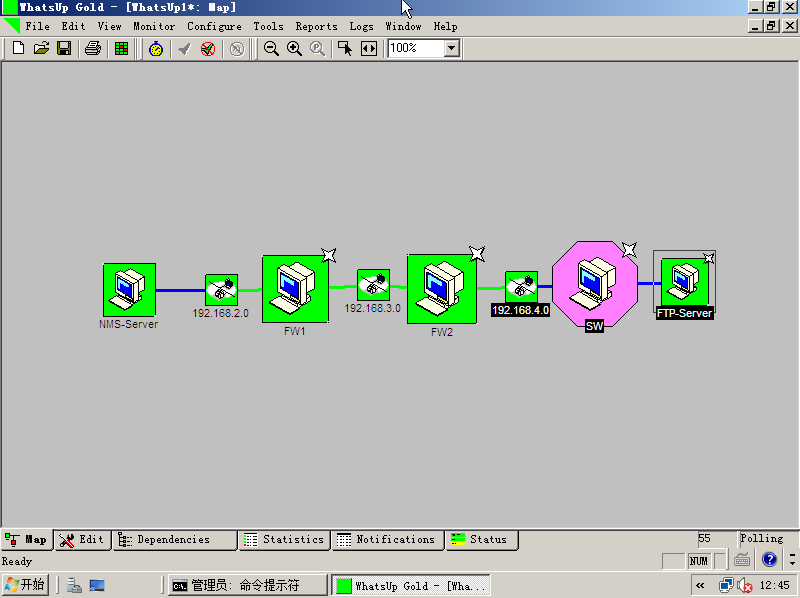Image resolution: width=800 pixels, height=598 pixels.
Task: Click the red crossed checkmark toolbar icon
Action: [x=208, y=49]
